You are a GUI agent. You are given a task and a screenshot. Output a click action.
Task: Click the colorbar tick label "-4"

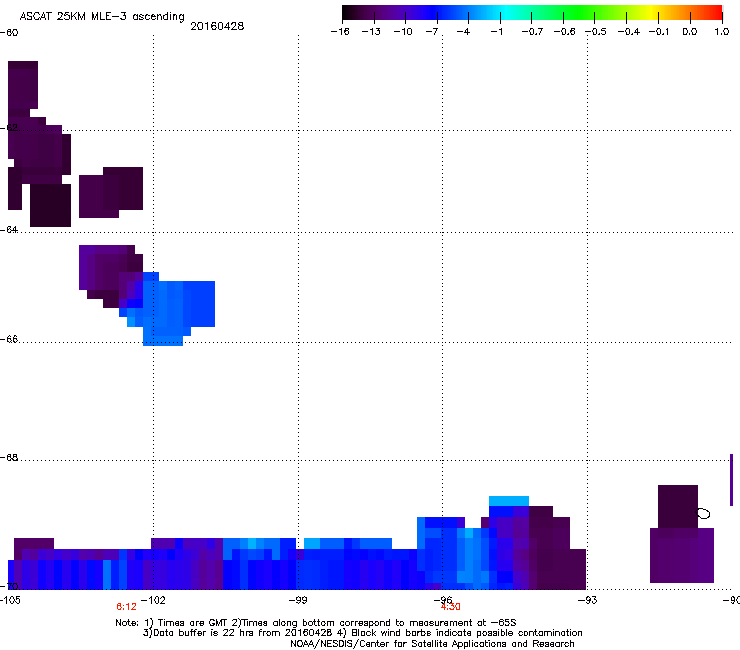coord(463,32)
